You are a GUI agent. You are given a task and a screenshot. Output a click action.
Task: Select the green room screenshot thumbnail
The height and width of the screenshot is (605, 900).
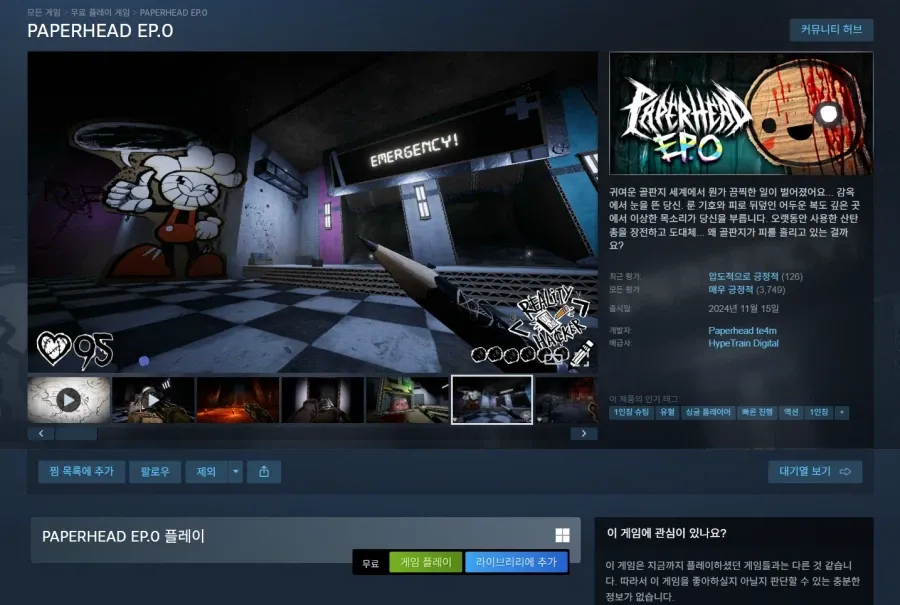(408, 400)
